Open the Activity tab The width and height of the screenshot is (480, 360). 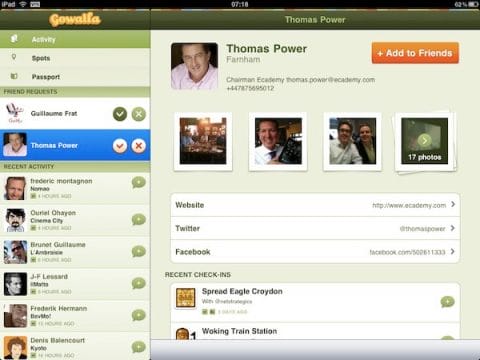pos(75,39)
